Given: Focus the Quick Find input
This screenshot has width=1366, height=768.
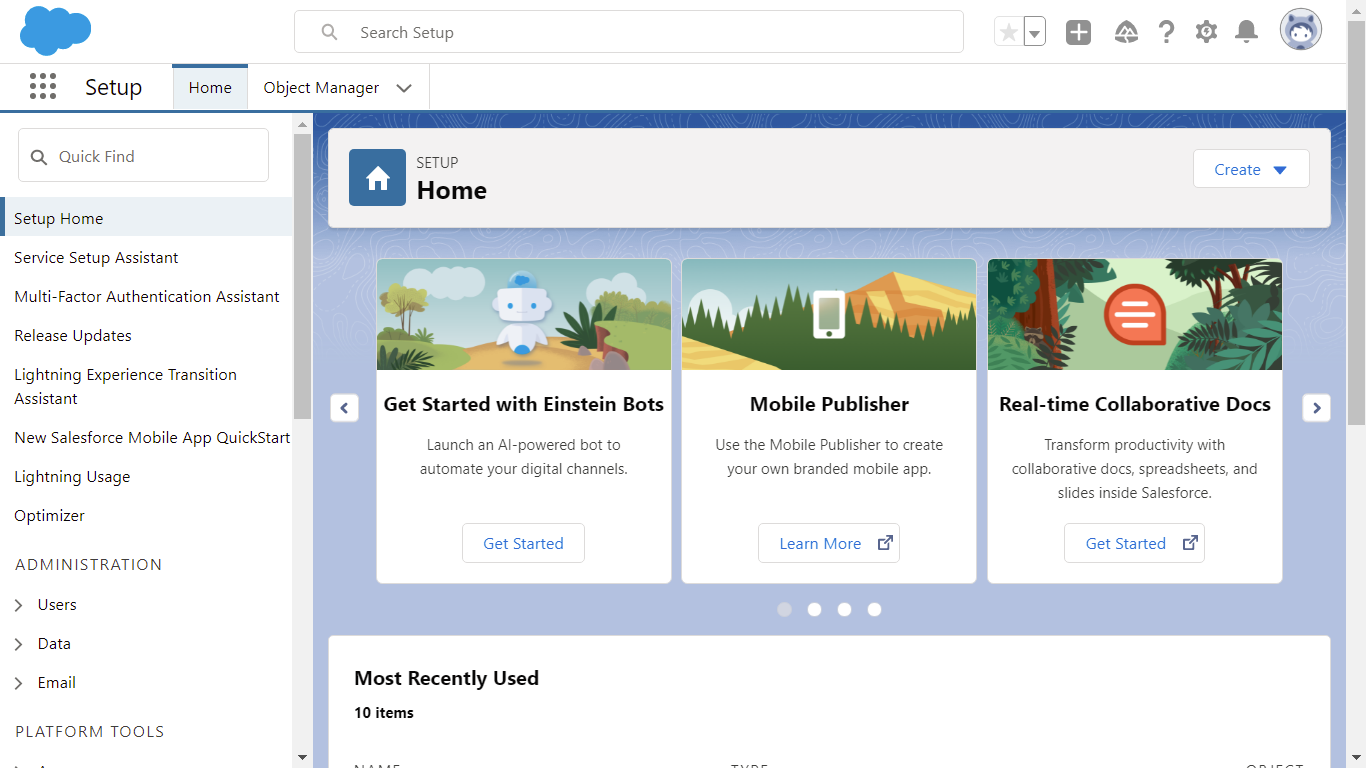Looking at the screenshot, I should tap(143, 155).
